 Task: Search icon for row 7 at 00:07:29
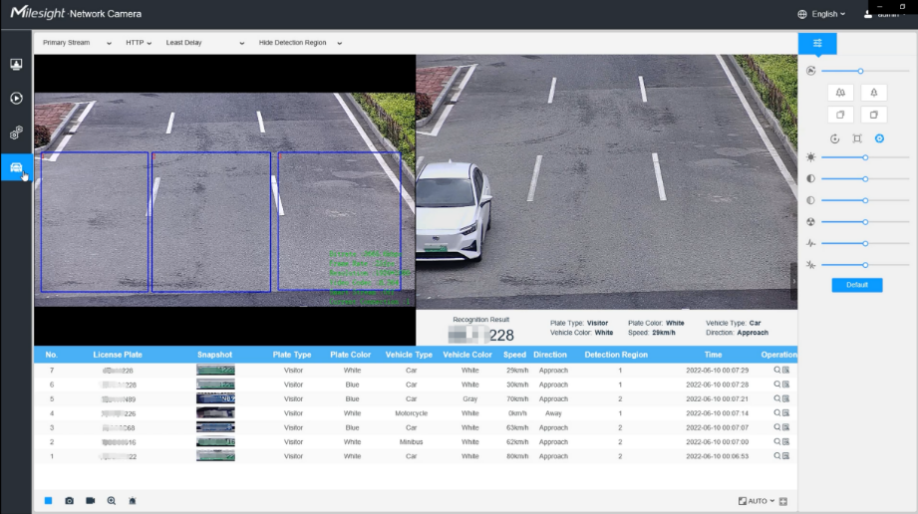[x=777, y=370]
